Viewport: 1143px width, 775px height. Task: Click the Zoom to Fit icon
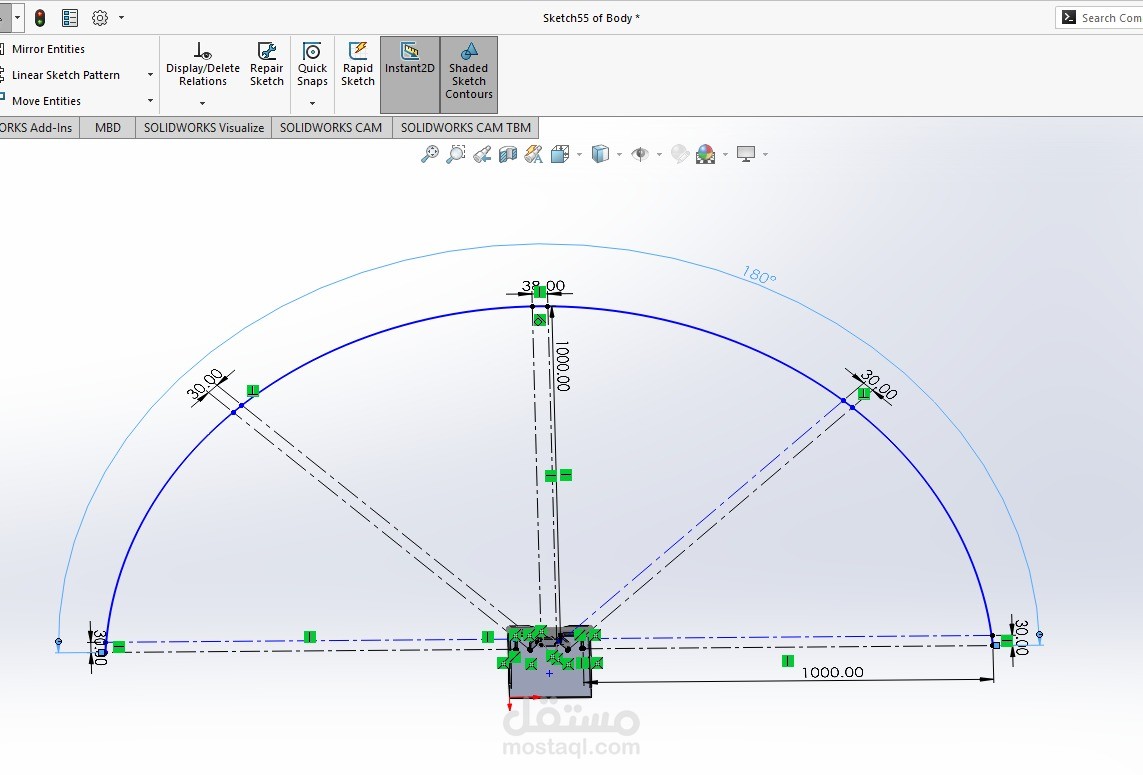tap(430, 154)
